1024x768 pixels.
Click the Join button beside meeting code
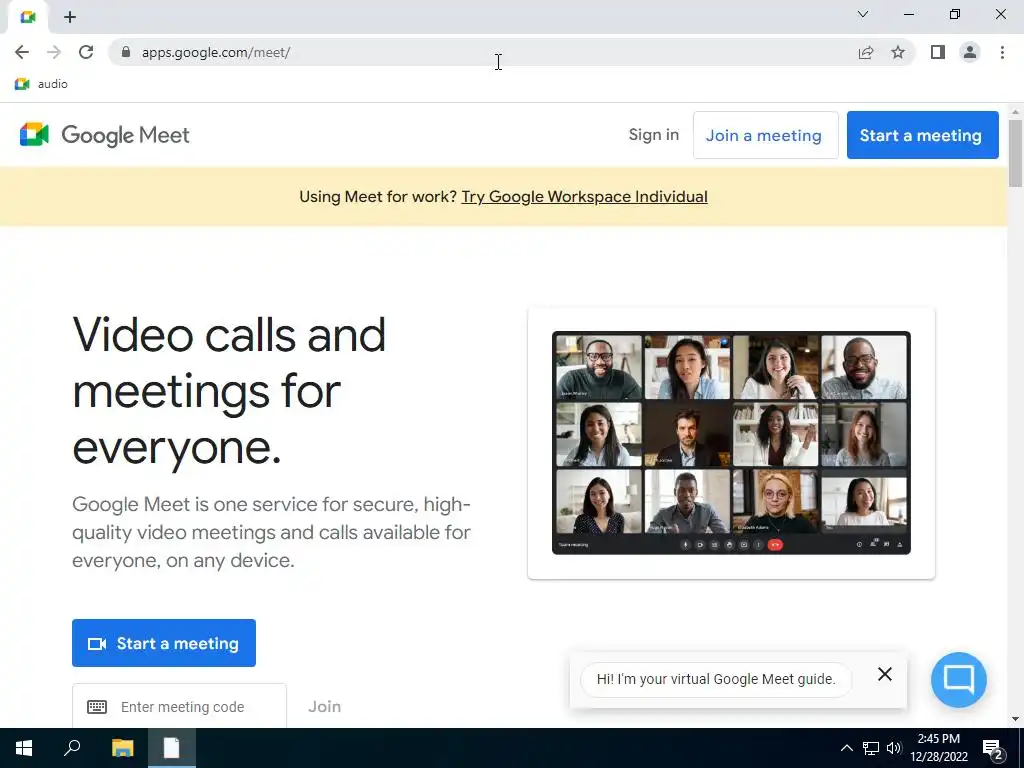(x=325, y=707)
